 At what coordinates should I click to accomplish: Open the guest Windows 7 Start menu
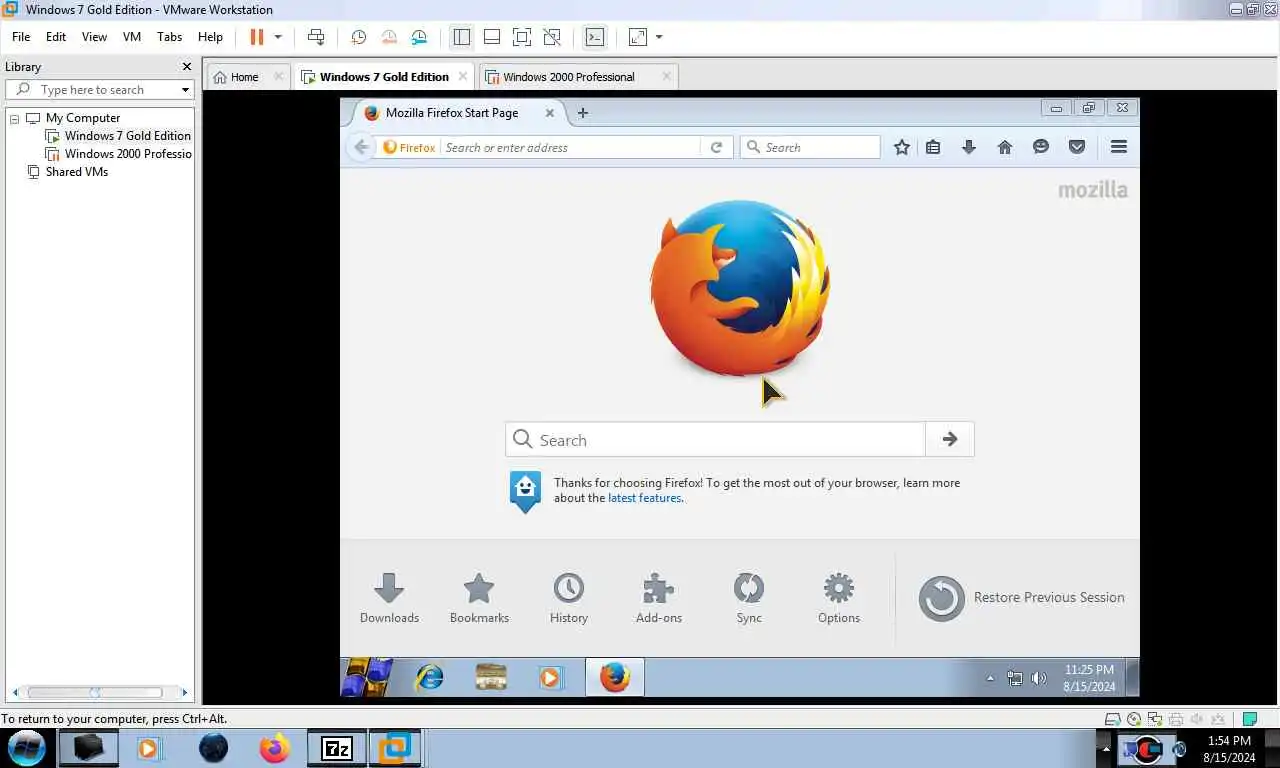click(366, 677)
